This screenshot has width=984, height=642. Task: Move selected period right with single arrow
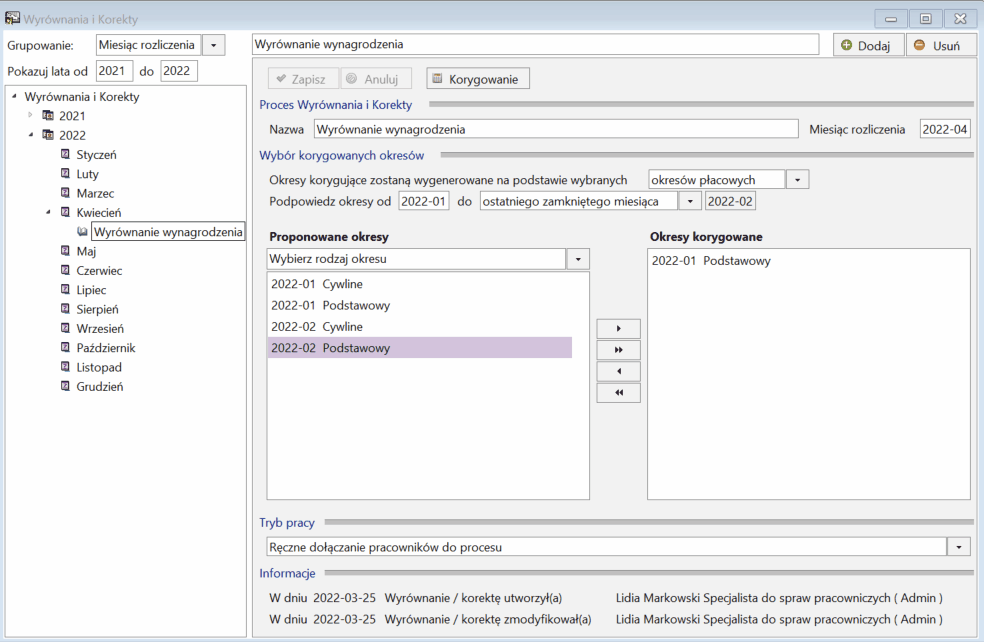click(618, 328)
